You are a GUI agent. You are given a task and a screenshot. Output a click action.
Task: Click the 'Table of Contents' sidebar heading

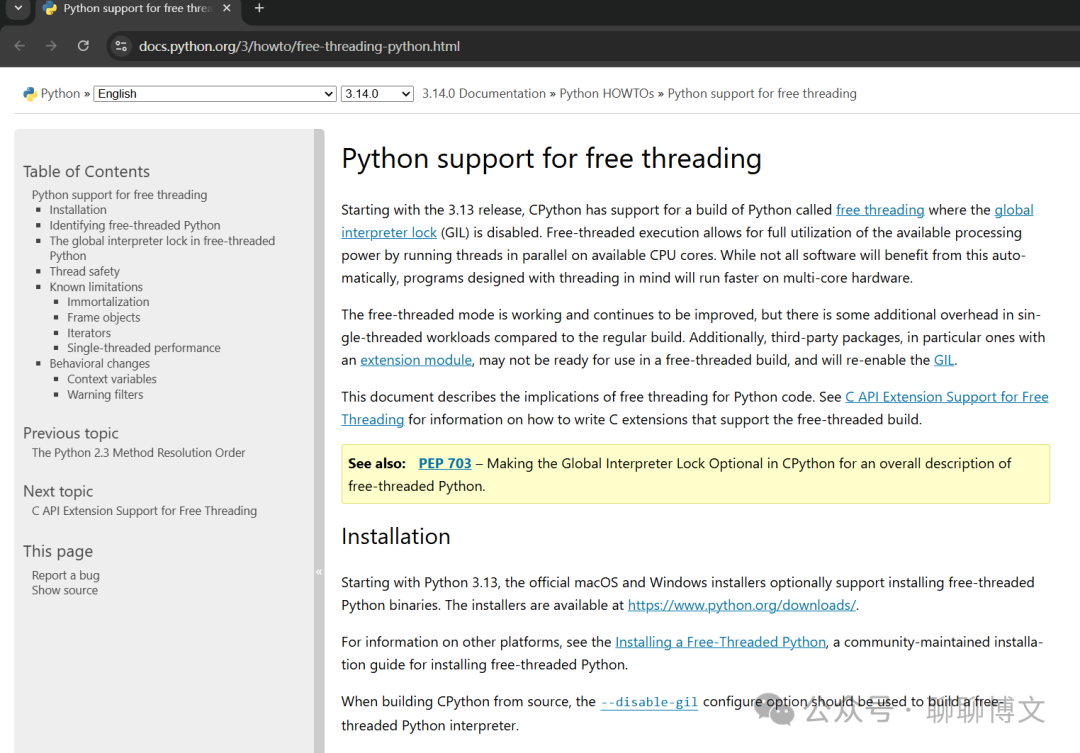[86, 172]
